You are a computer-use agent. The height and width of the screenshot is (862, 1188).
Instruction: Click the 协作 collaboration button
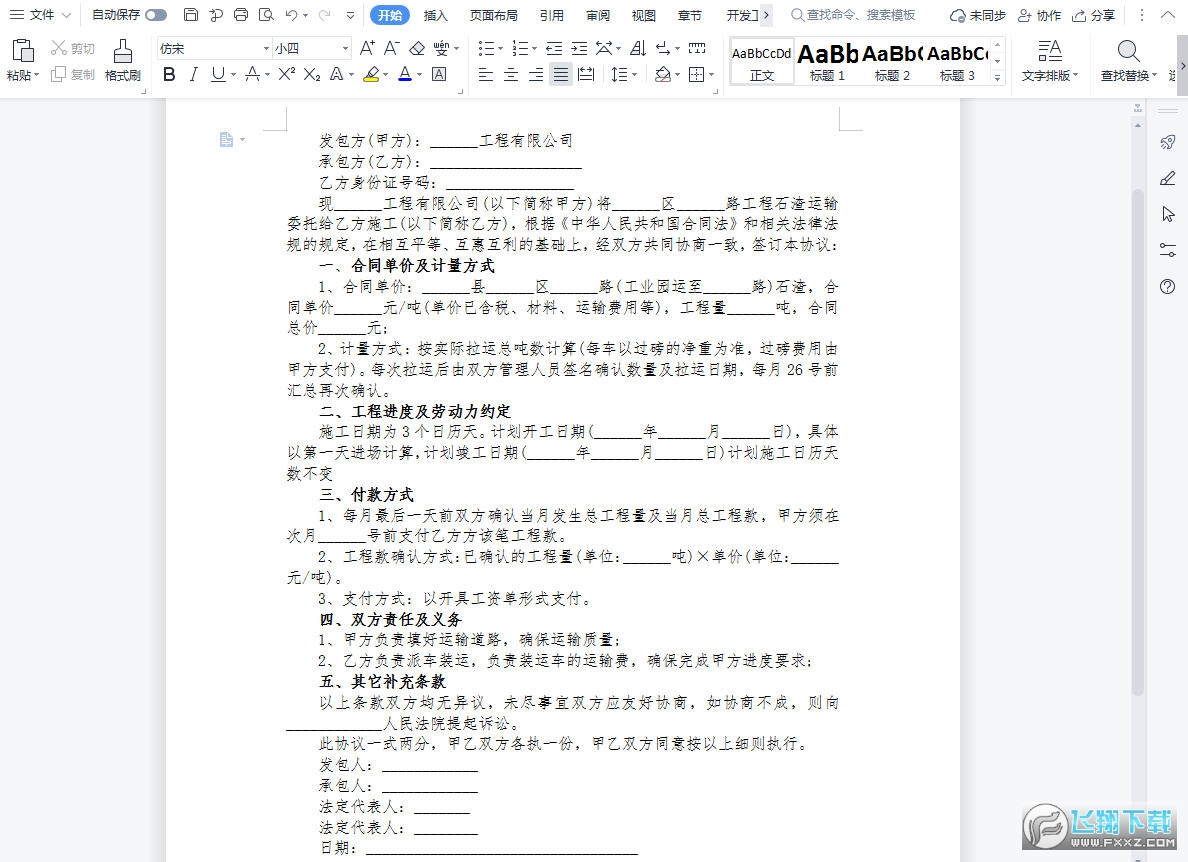1040,15
